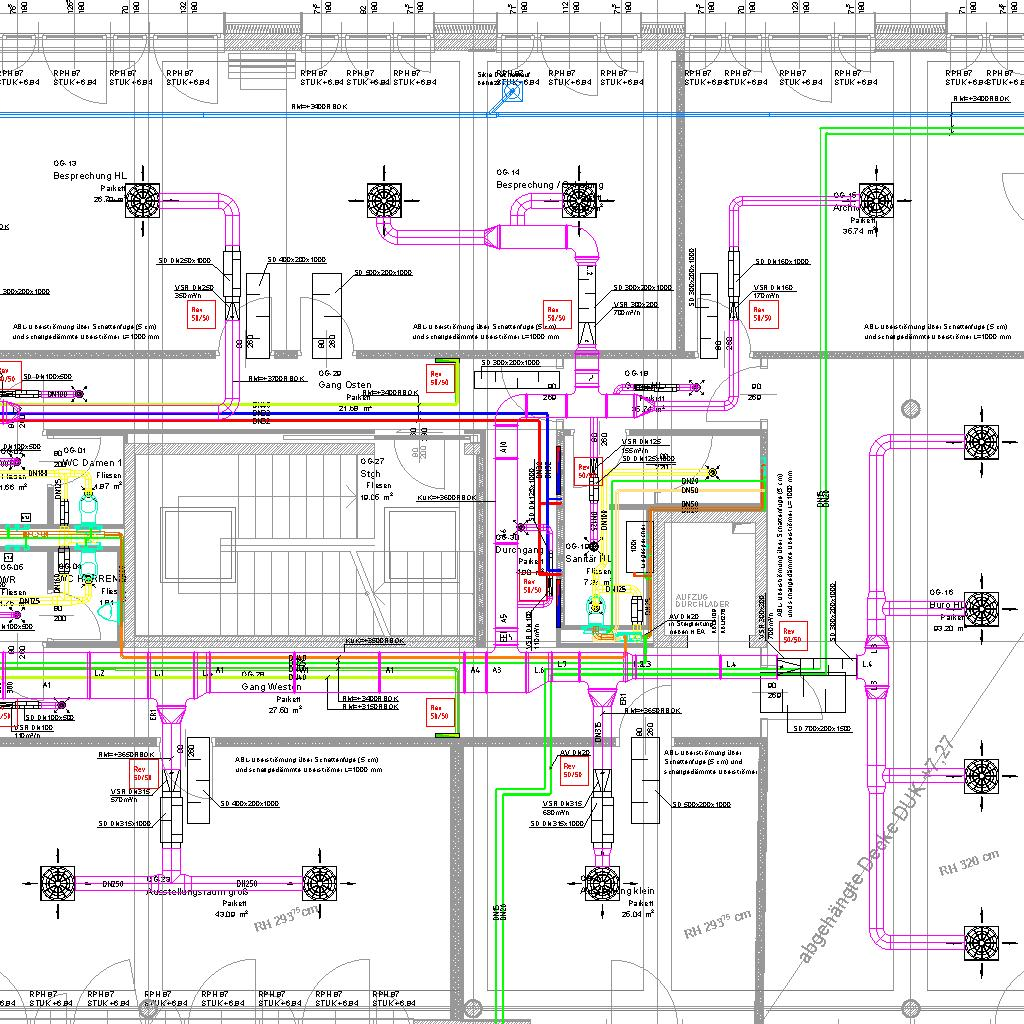Click the AUFZUG DURCHLADER text
The width and height of the screenshot is (1024, 1024).
(x=702, y=600)
